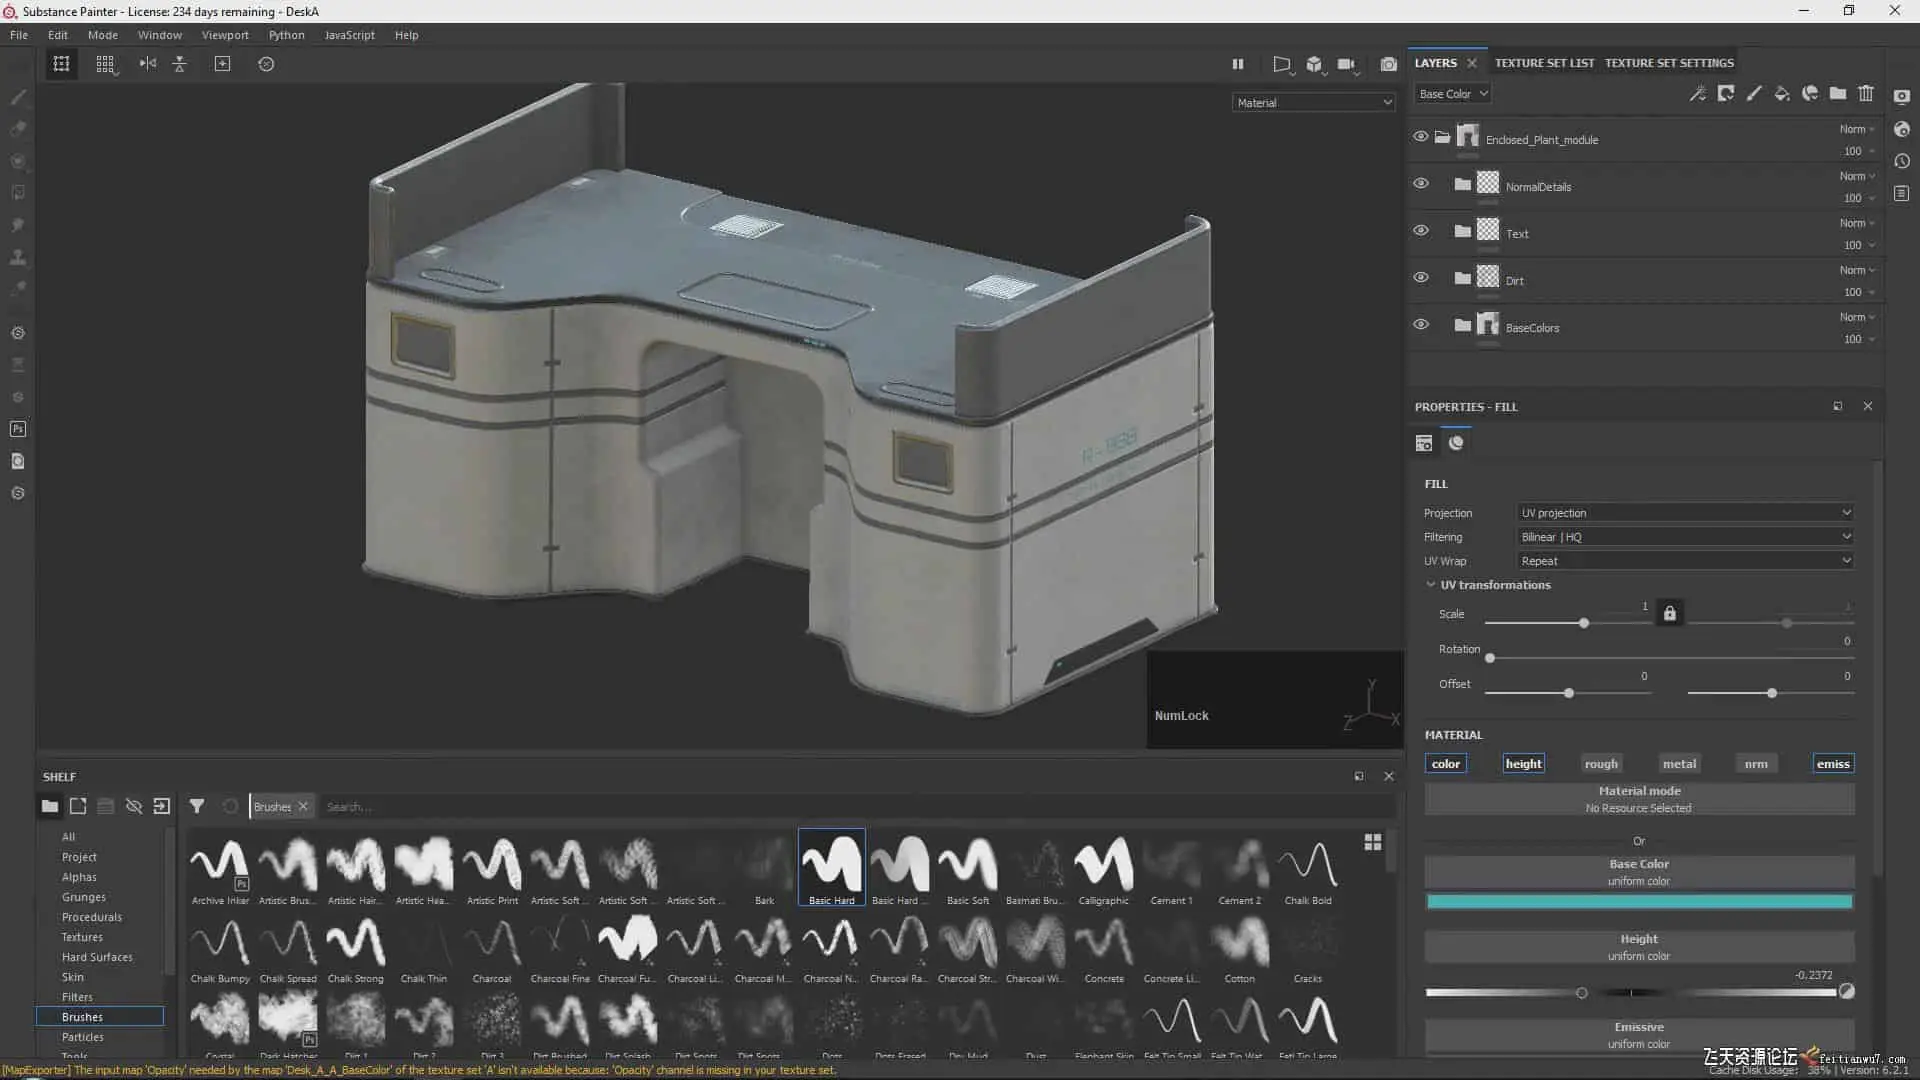Toggle visibility of the Dirt layer
This screenshot has height=1080, width=1920.
1420,278
